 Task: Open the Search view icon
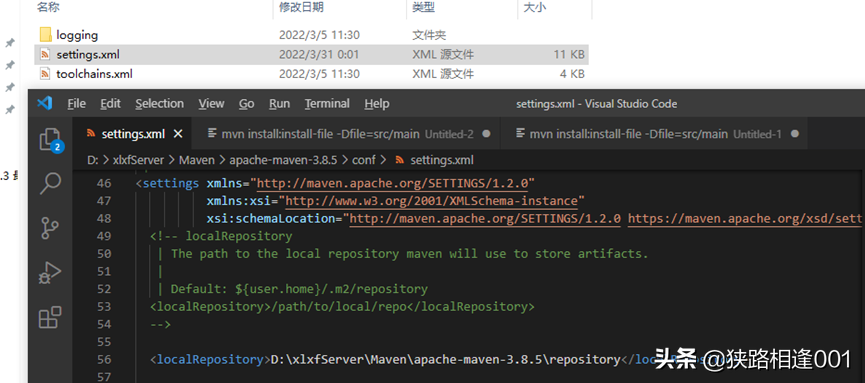pos(51,183)
